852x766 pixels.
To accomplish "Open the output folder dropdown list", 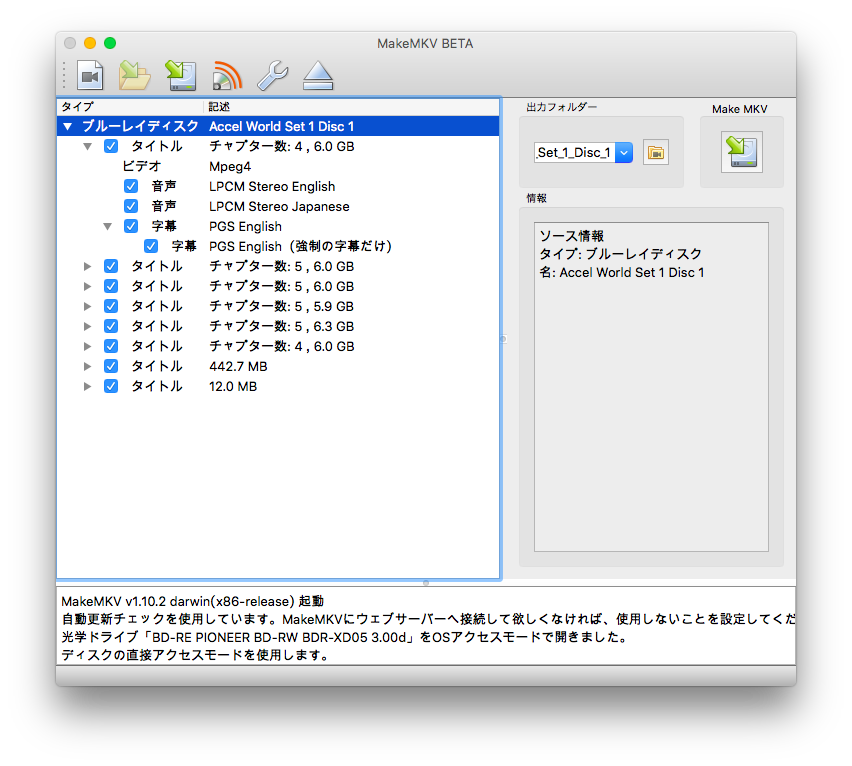I will coord(624,153).
